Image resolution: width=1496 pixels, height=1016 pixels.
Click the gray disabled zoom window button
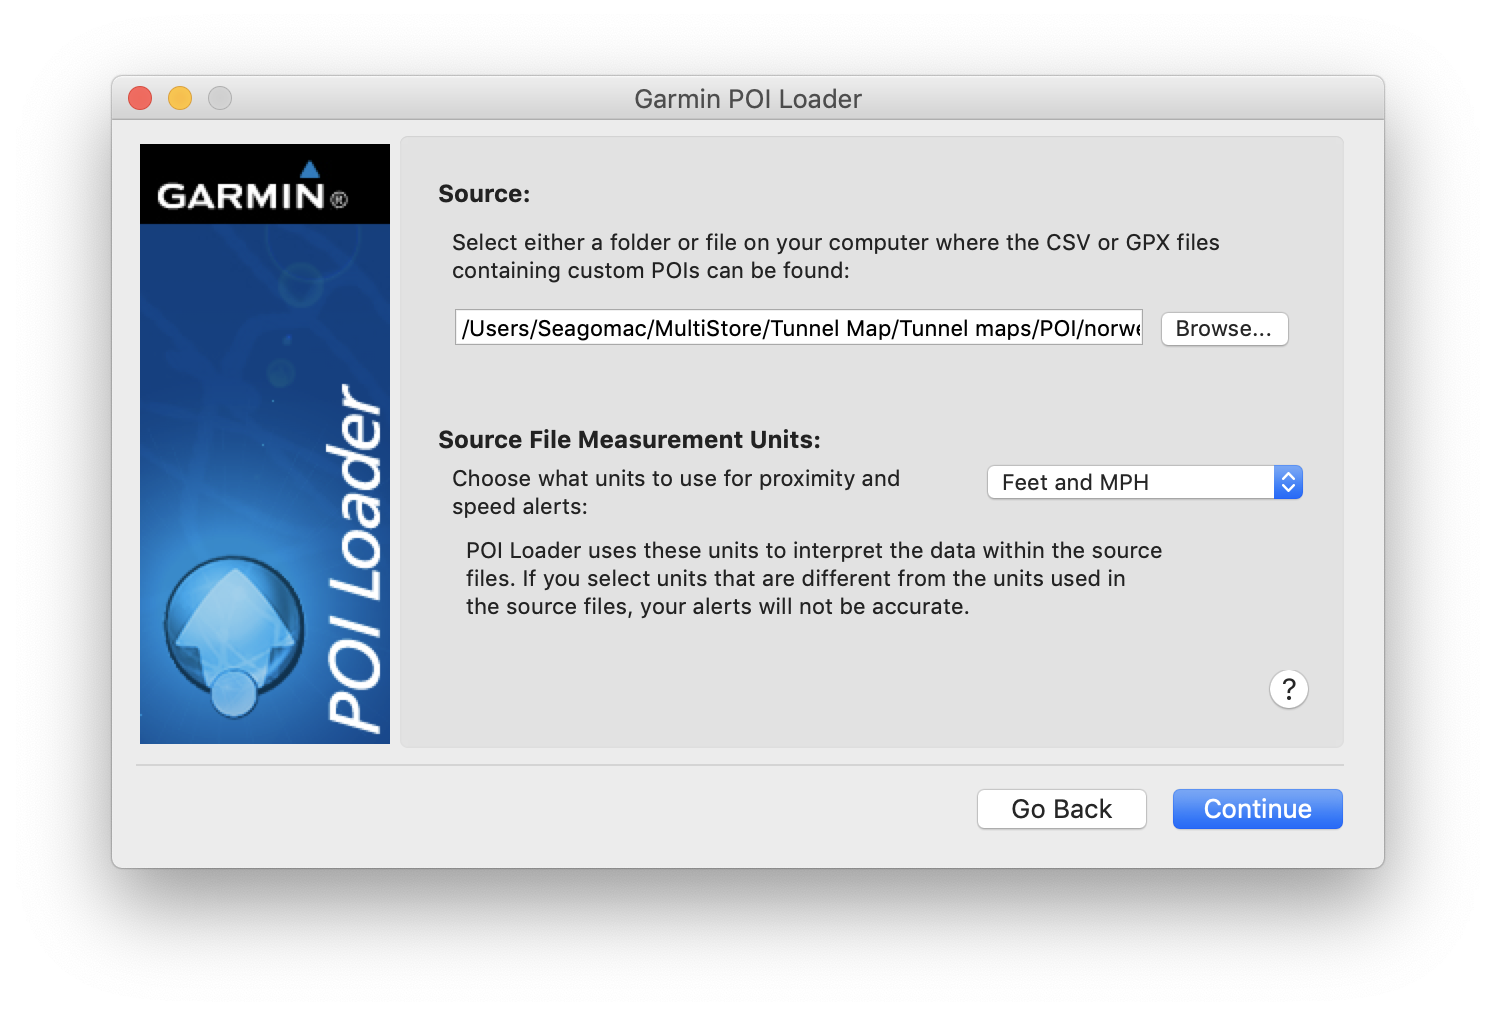(x=220, y=98)
